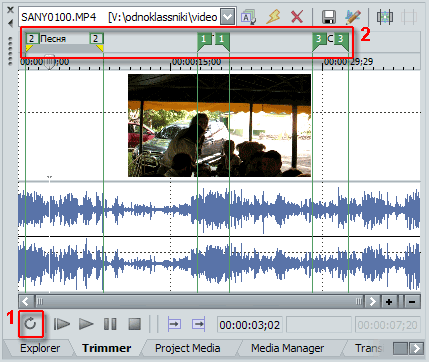
Task: Switch to the Explorer tab
Action: (x=40, y=348)
